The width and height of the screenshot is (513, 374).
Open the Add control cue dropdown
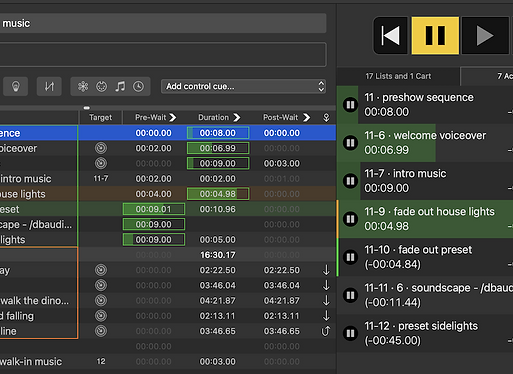coord(243,86)
